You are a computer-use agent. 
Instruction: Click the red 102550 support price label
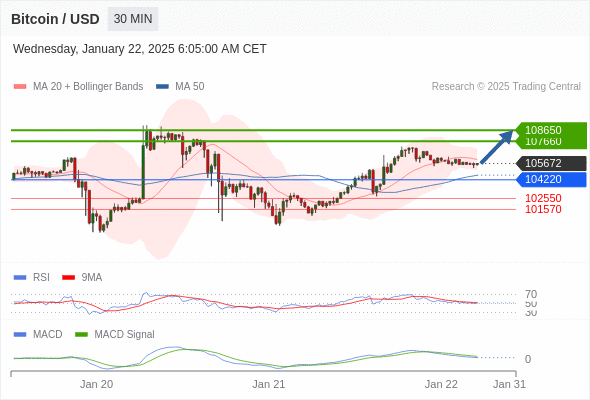click(x=543, y=198)
